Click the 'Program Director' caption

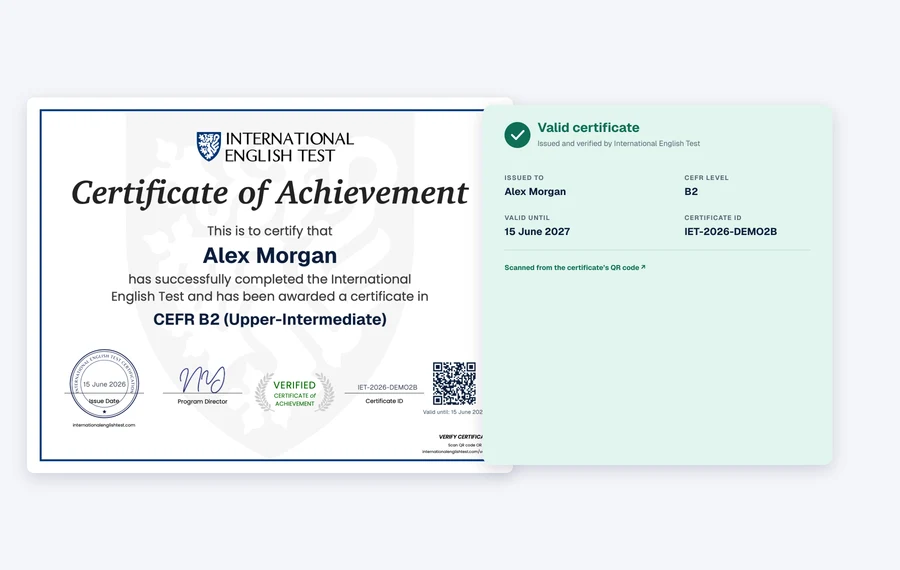pyautogui.click(x=203, y=402)
